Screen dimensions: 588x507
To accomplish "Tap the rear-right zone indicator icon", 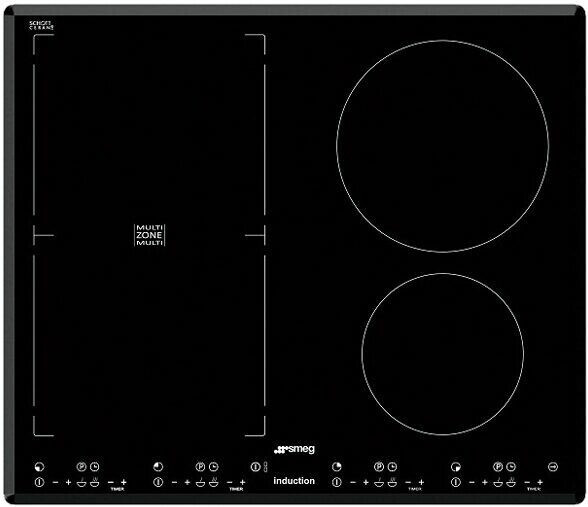I will pos(336,466).
